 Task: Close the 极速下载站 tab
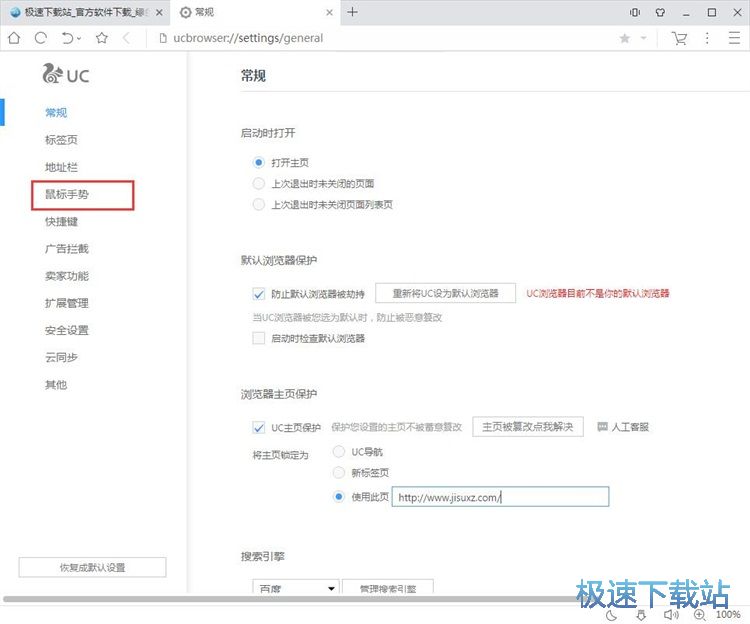159,12
